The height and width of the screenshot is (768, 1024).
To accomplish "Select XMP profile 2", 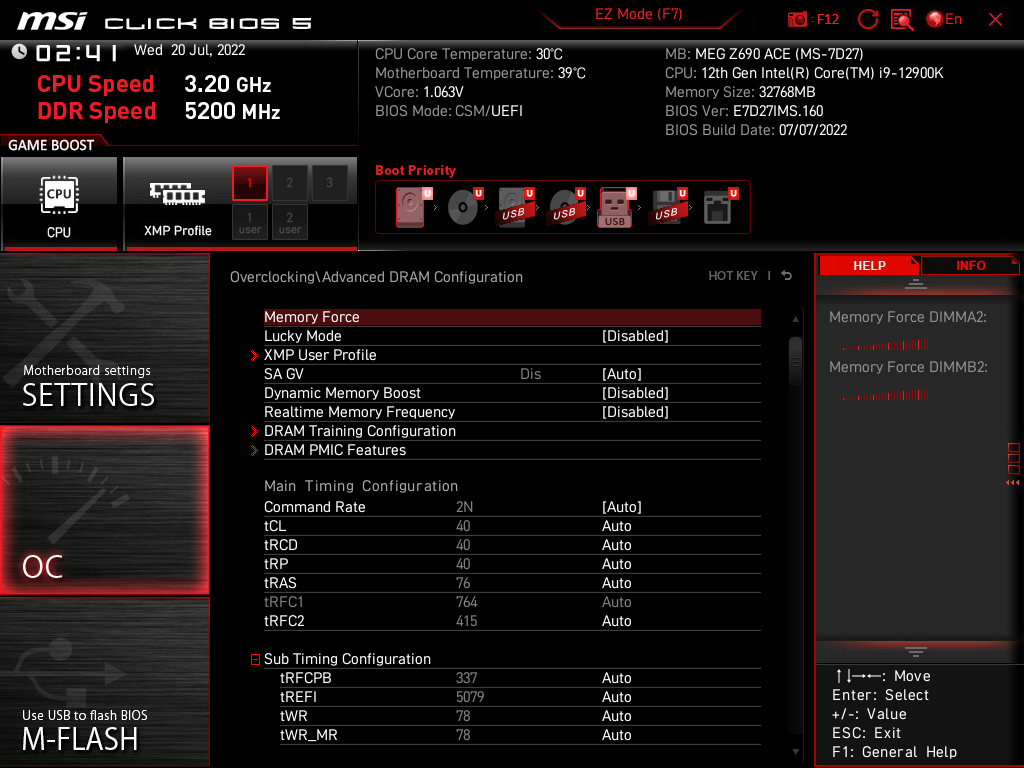I will [289, 183].
